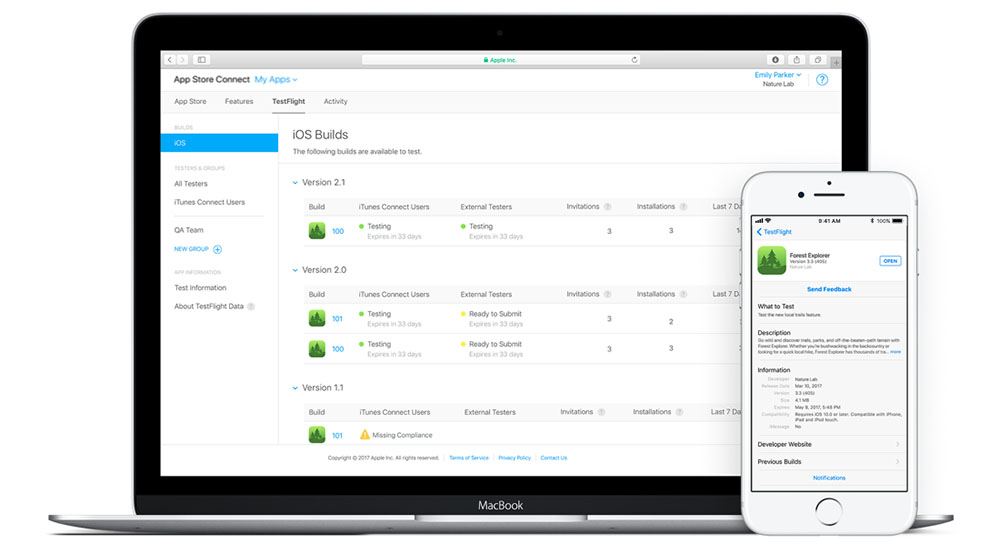This screenshot has height=554, width=1000.
Task: Open Developer Website row on iPhone
Action: pyautogui.click(x=828, y=444)
